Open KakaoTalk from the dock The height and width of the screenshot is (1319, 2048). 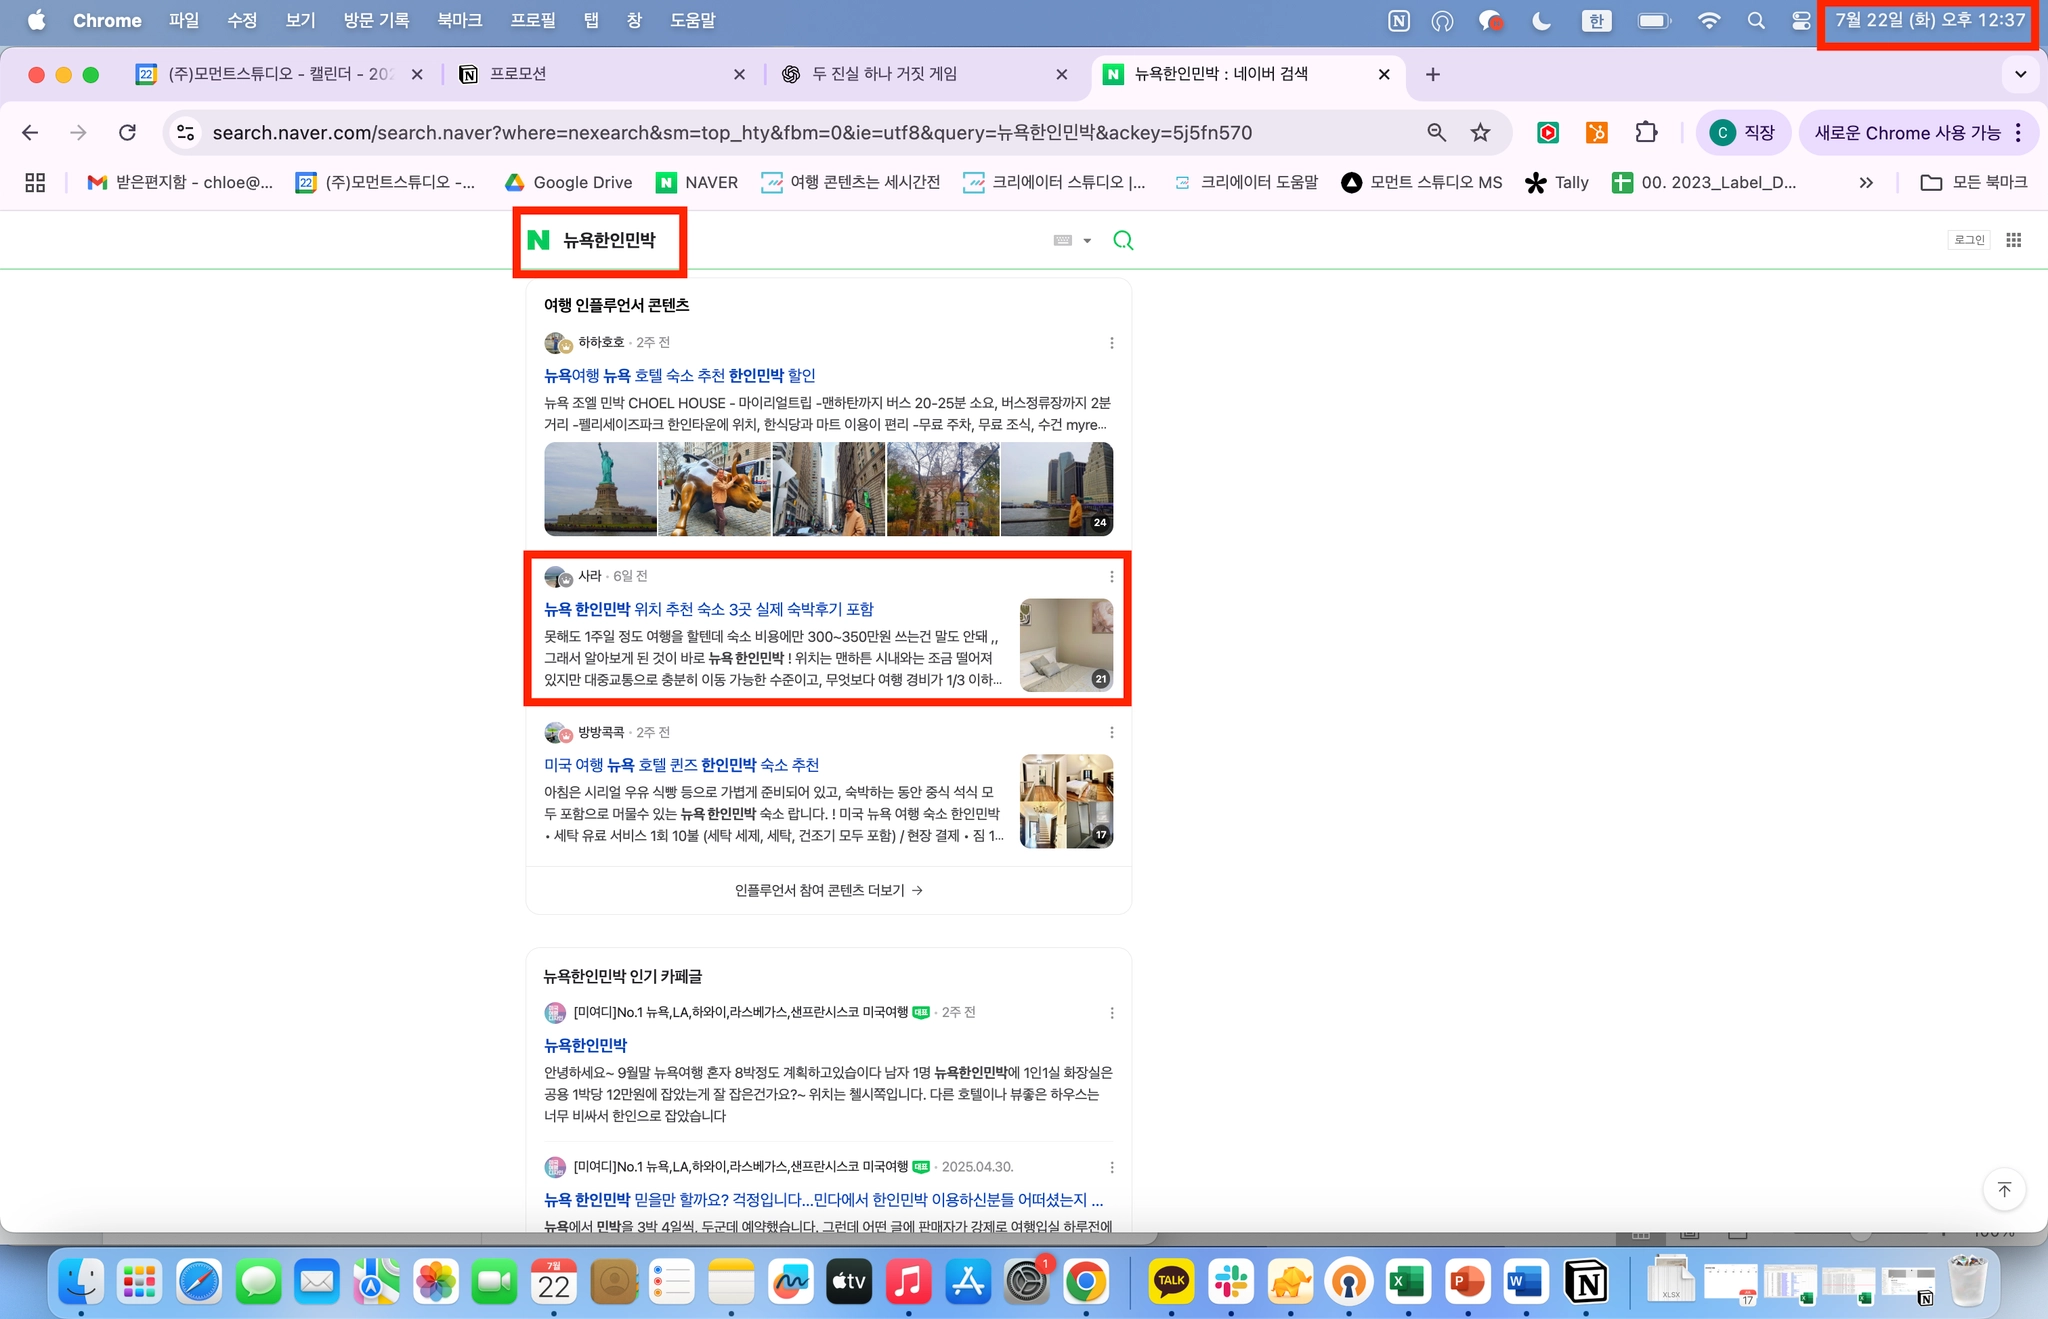click(x=1171, y=1281)
